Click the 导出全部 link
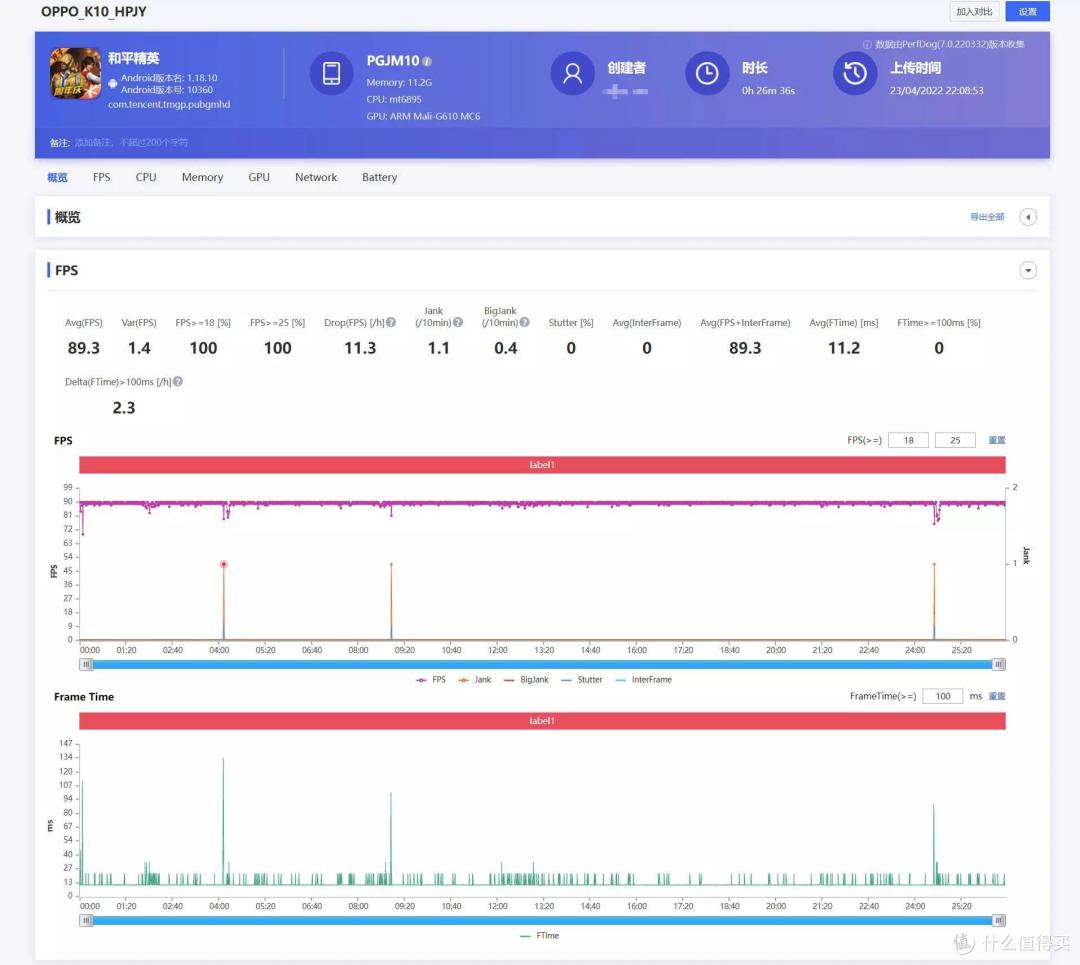1080x965 pixels. [x=987, y=217]
